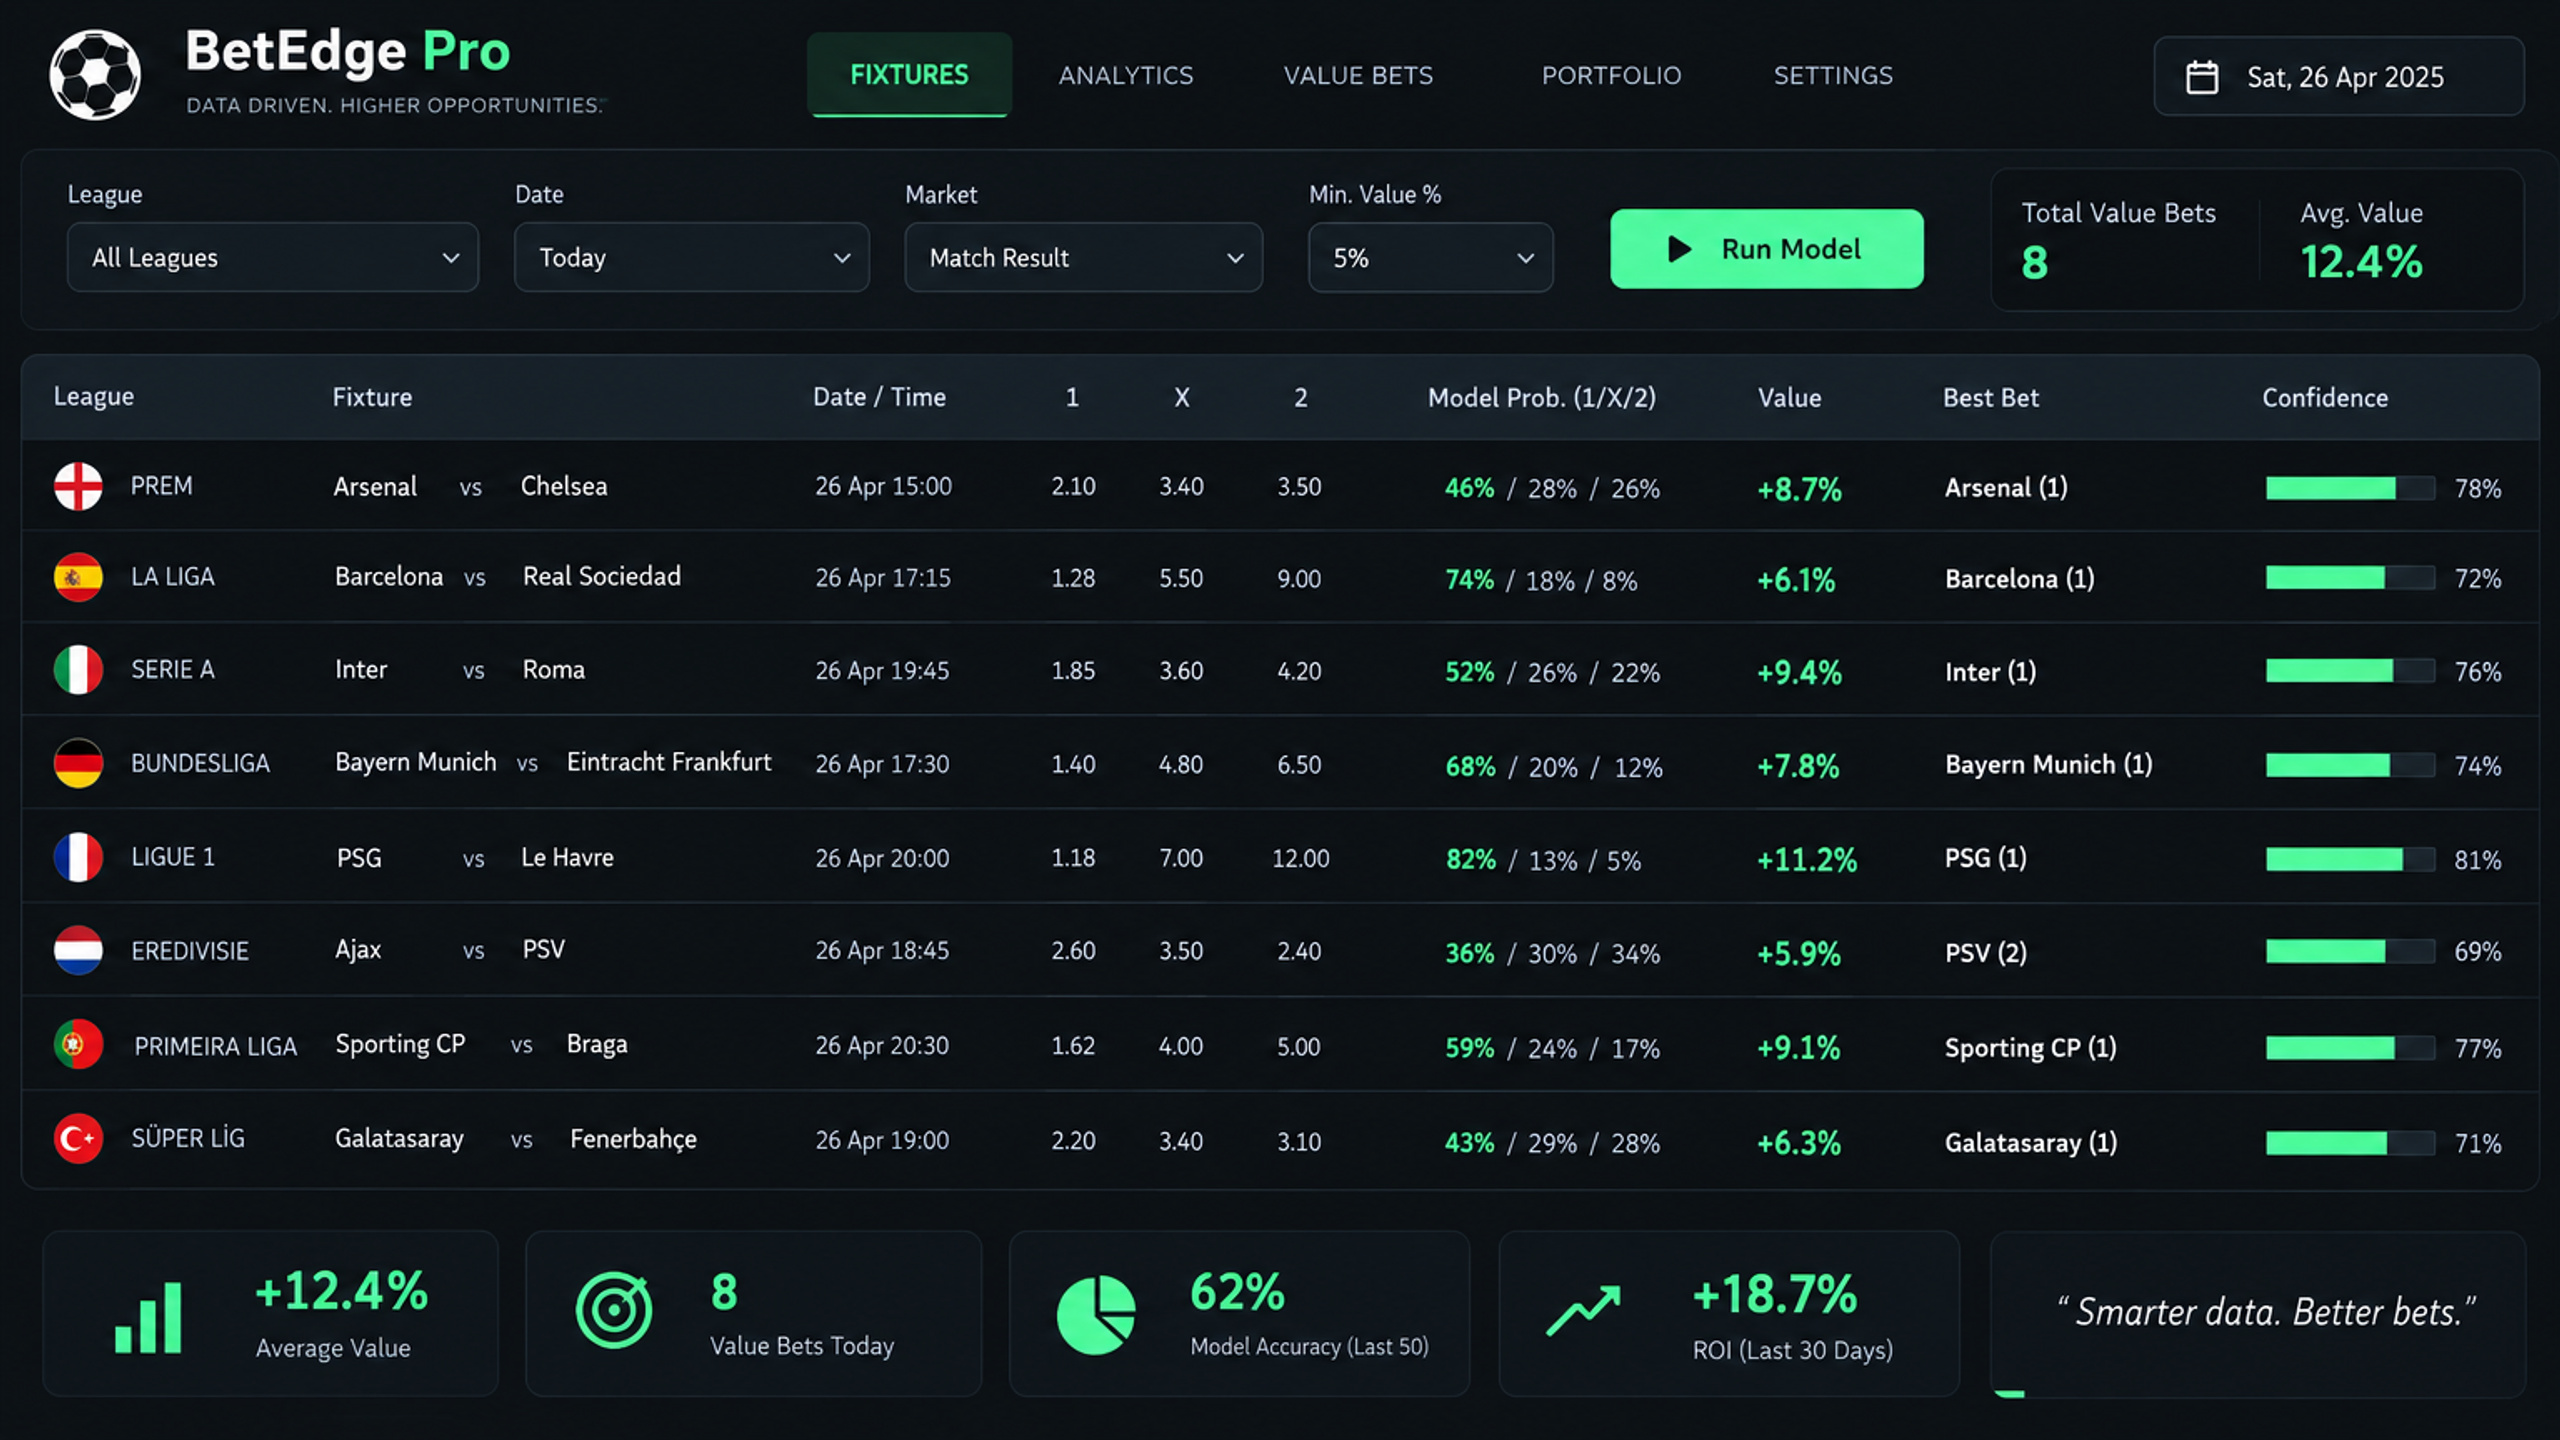Viewport: 2560px width, 1440px height.
Task: Click the trending arrow icon for ROI
Action: (x=1584, y=1311)
